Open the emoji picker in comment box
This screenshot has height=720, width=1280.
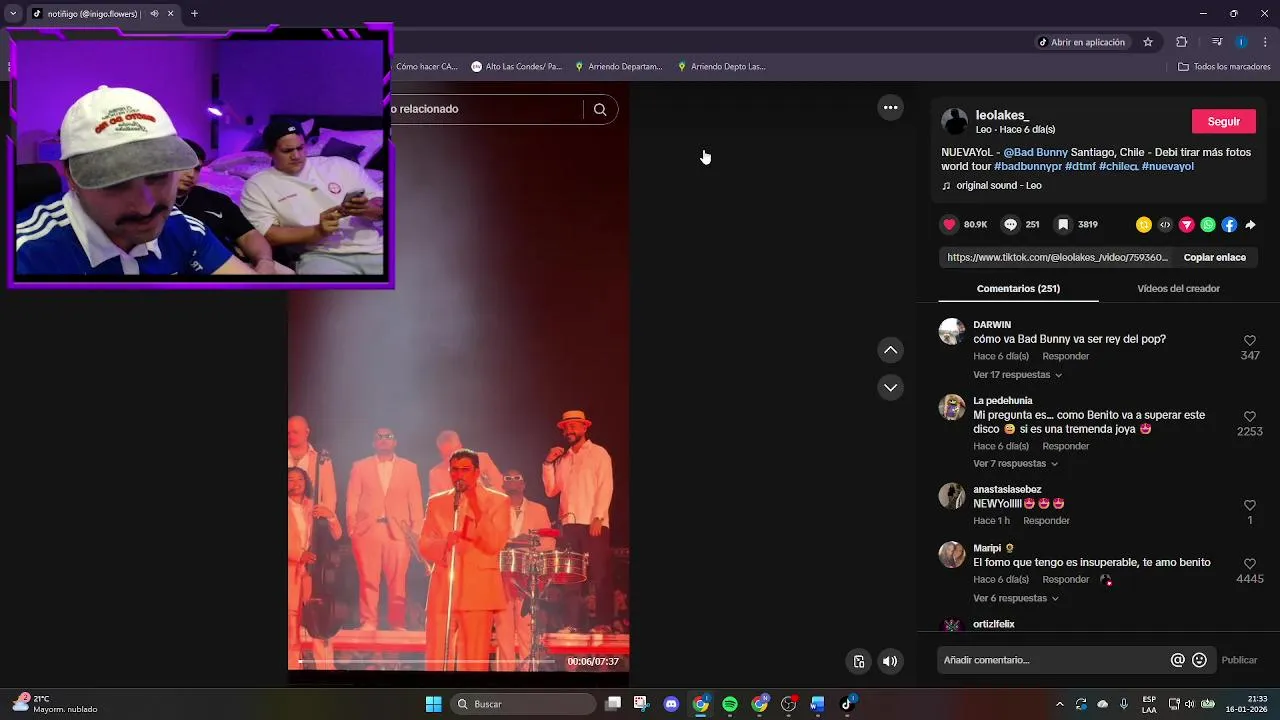(1200, 660)
